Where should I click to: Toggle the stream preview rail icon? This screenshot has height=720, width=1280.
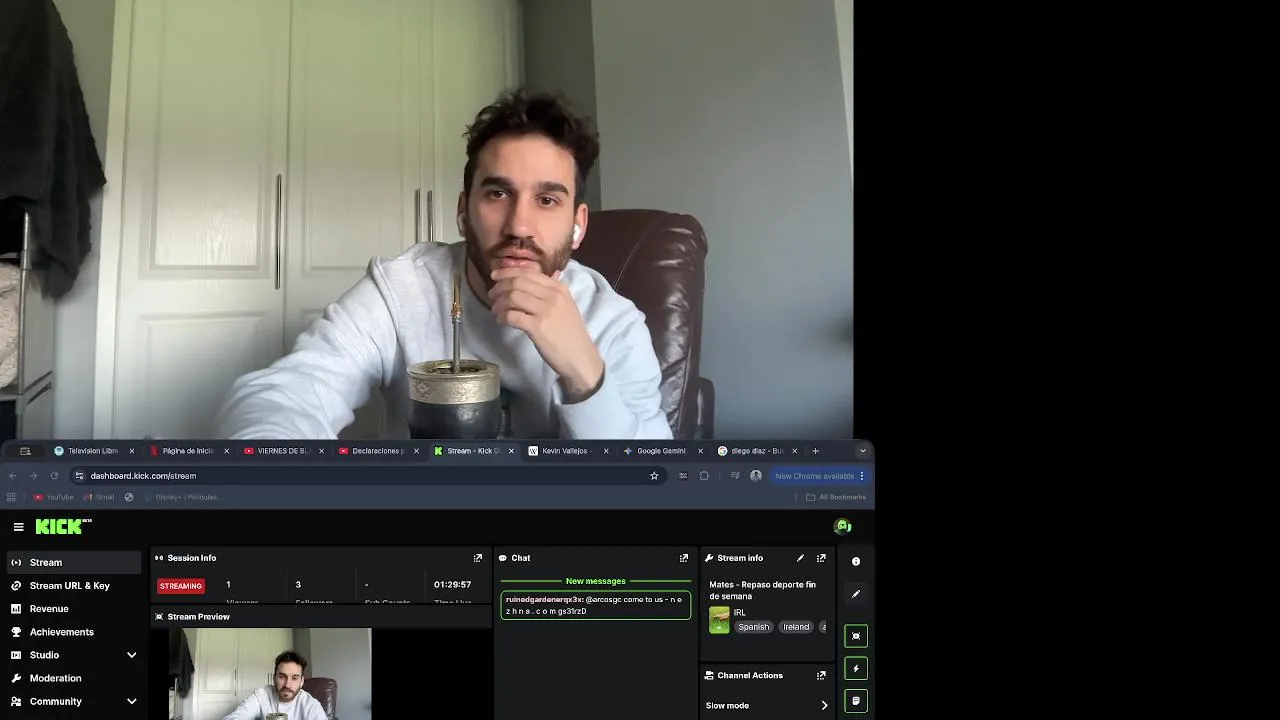[x=856, y=636]
